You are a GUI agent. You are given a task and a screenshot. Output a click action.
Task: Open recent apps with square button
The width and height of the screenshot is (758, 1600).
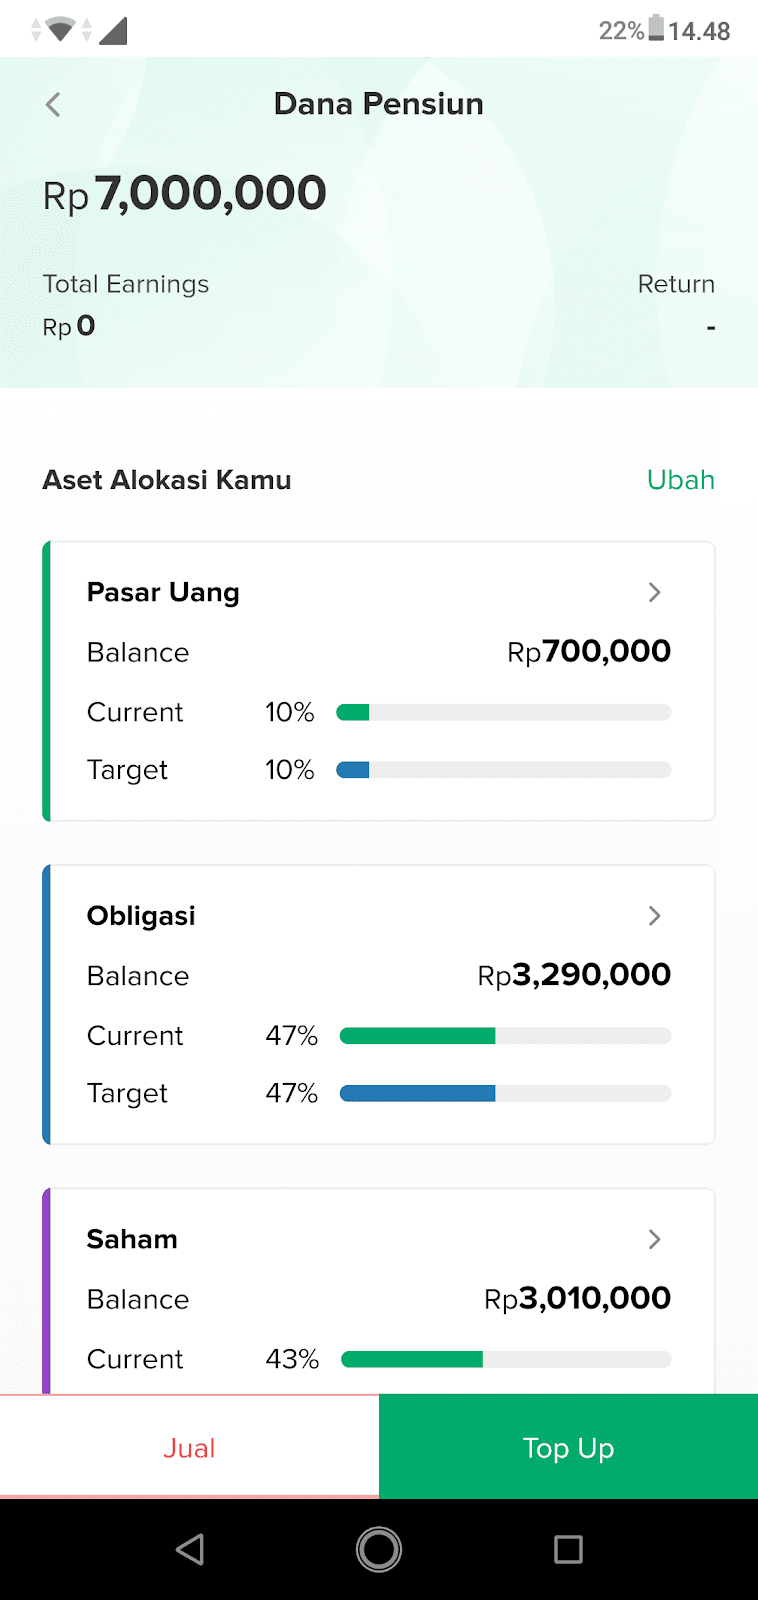click(568, 1549)
